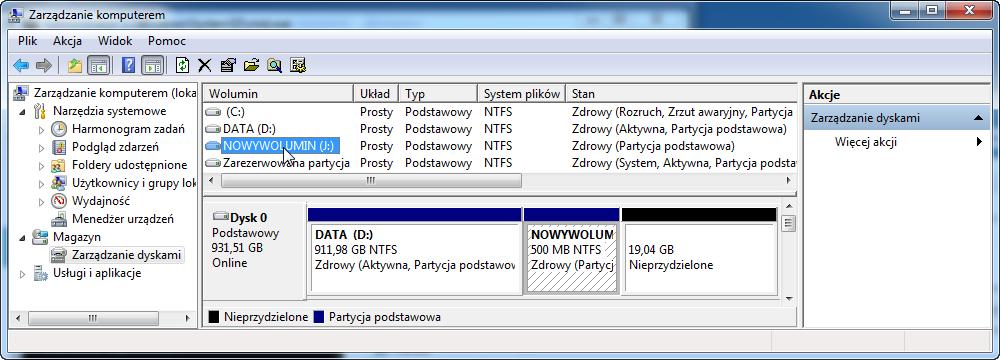Click Stan cell Zdrowy (Partycja podstawowa)
1000x360 pixels.
tap(653, 146)
